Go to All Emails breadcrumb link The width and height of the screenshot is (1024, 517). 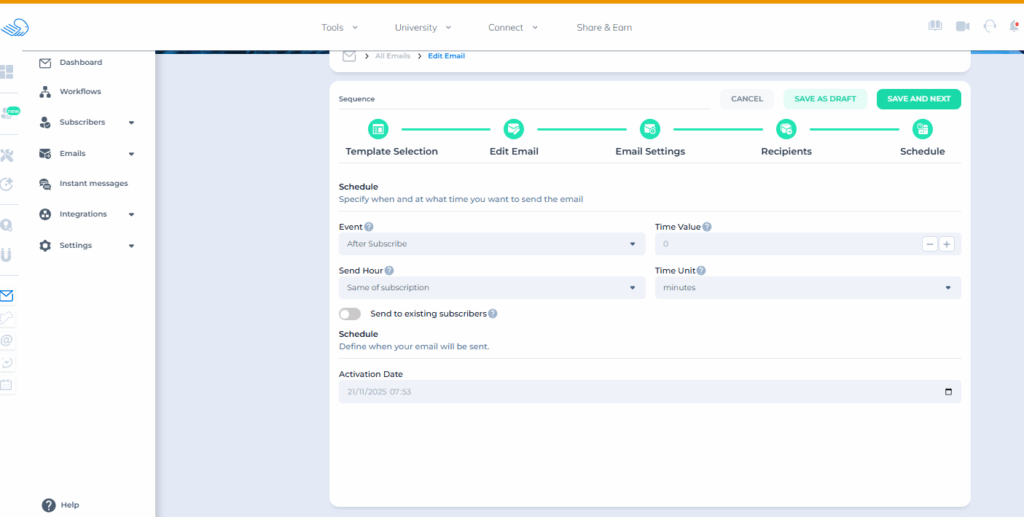392,56
